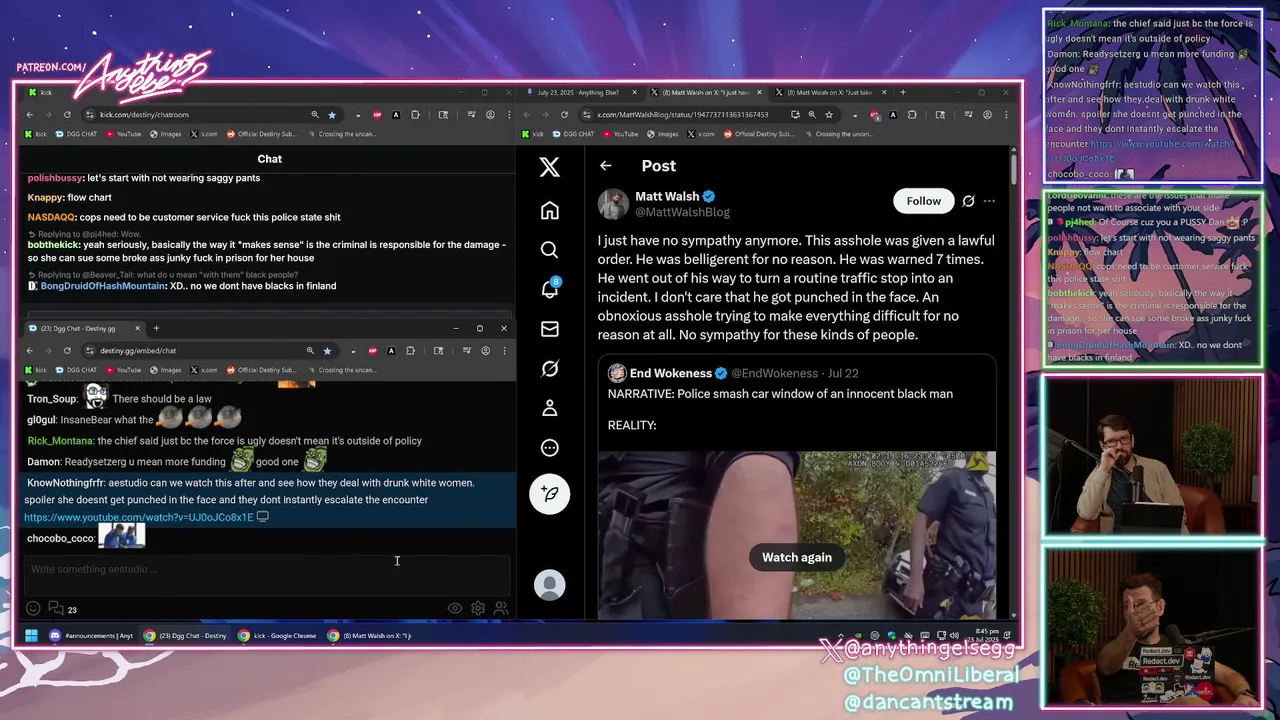Toggle bookmark star in destiny.gg window
1280x720 pixels.
(326, 351)
